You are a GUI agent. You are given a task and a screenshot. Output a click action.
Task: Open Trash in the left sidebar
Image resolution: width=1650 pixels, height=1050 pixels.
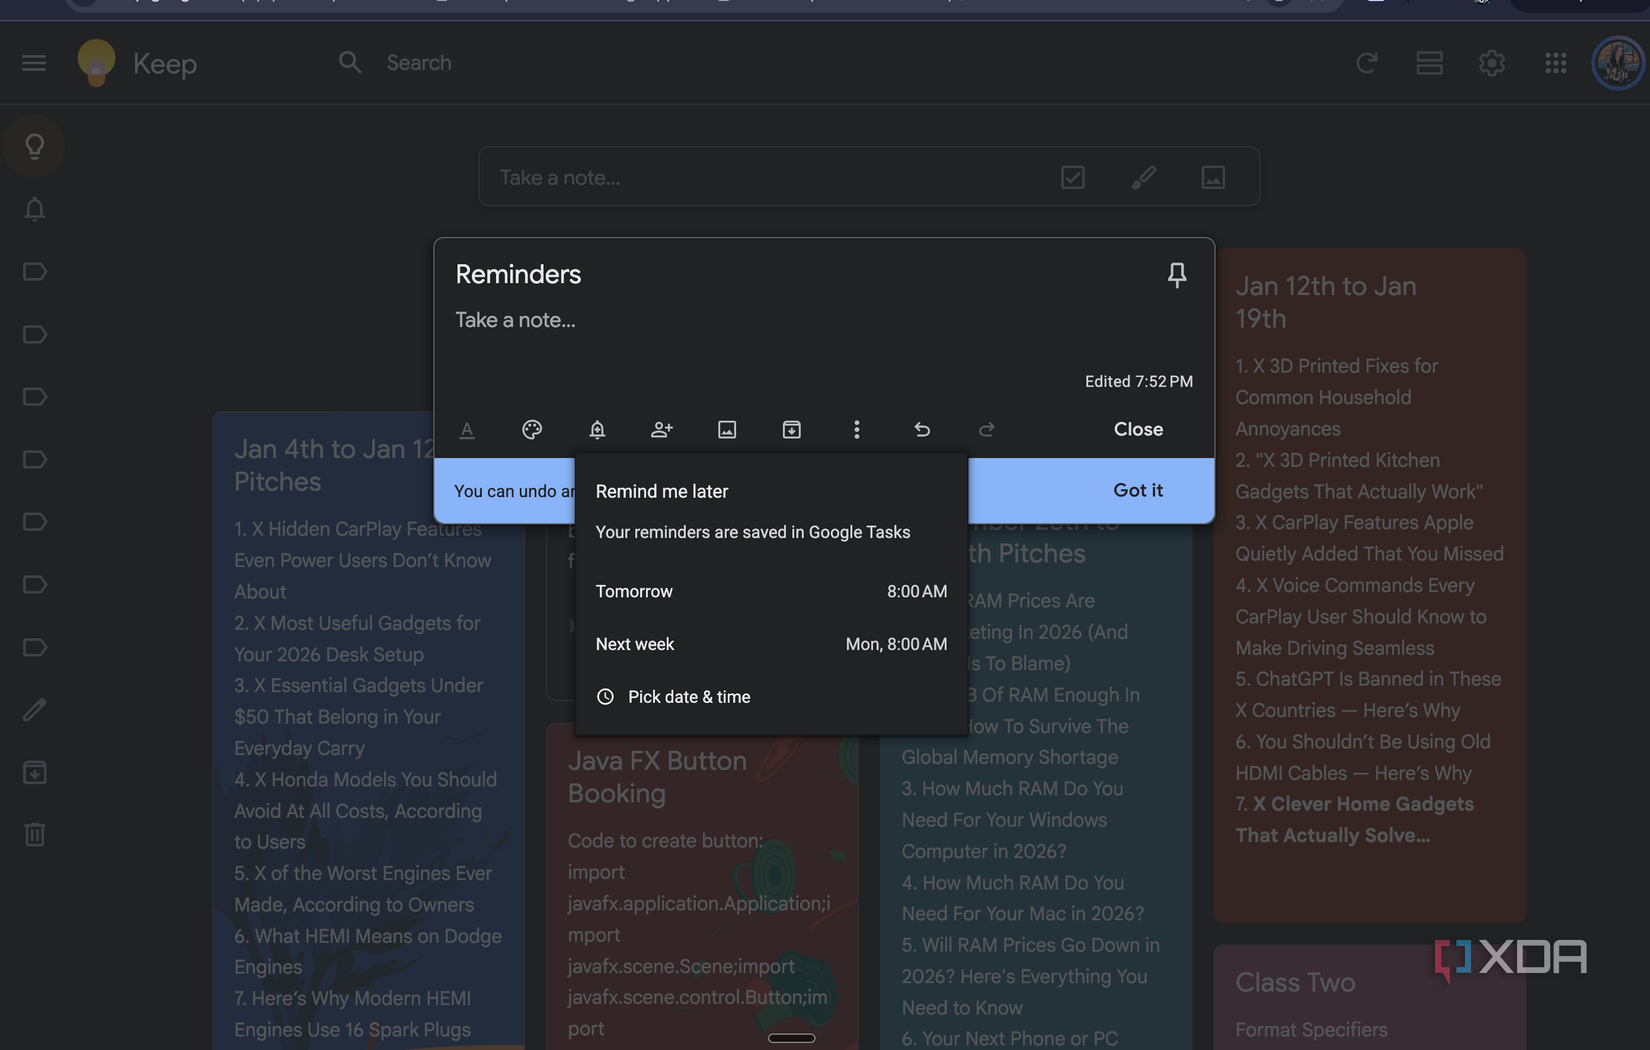tap(35, 834)
